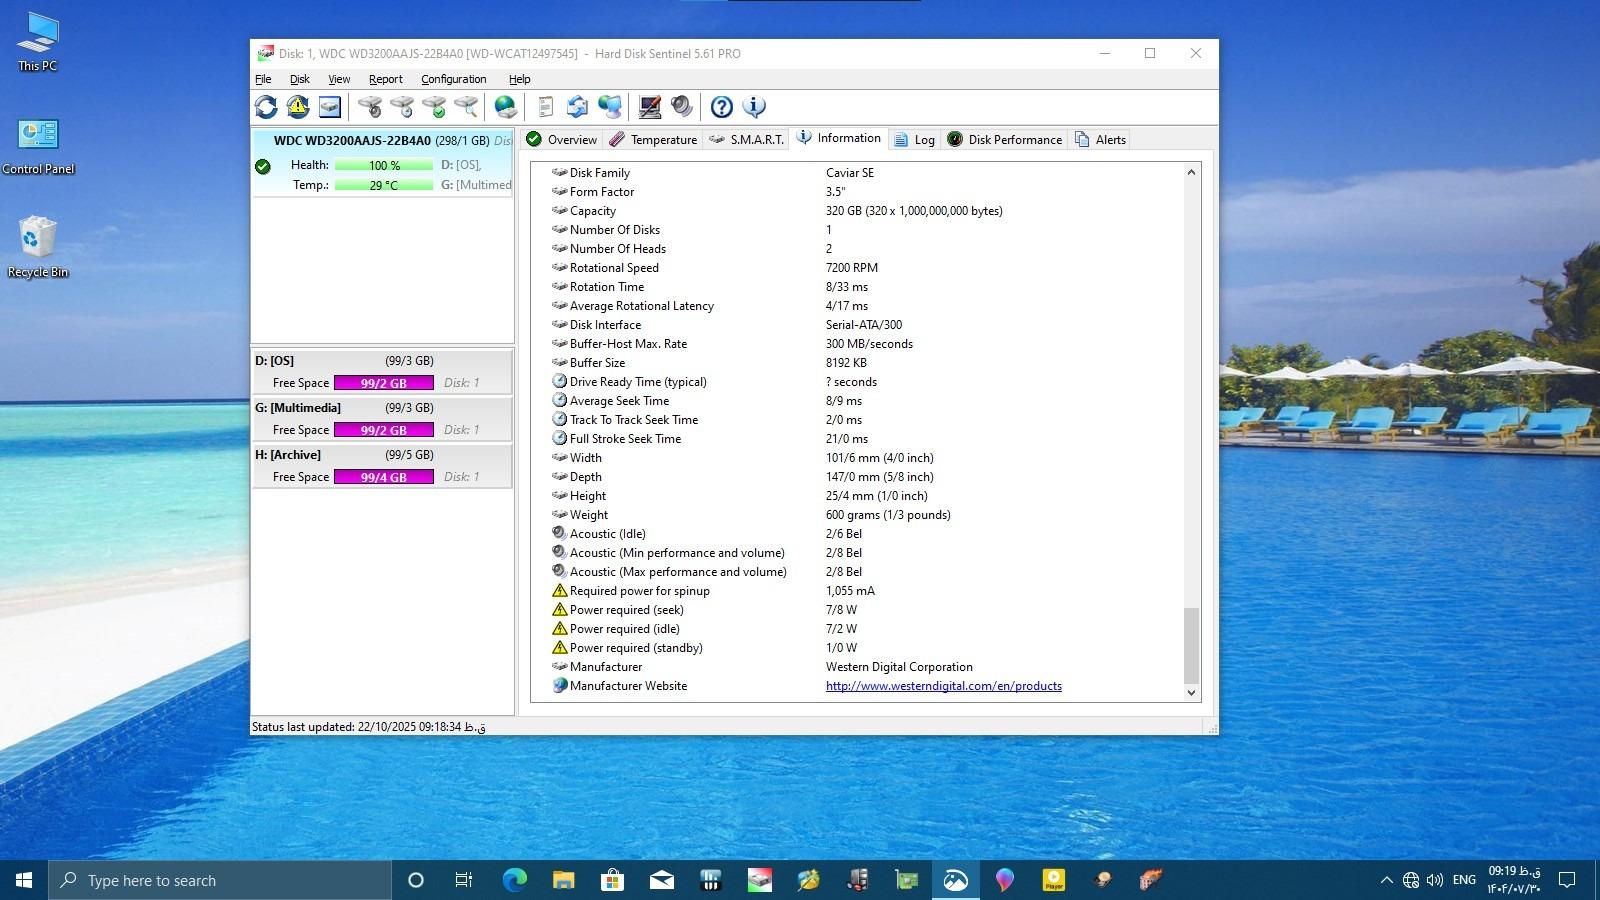
Task: Click the refresh icon with yellow warning triangle
Action: 298,107
